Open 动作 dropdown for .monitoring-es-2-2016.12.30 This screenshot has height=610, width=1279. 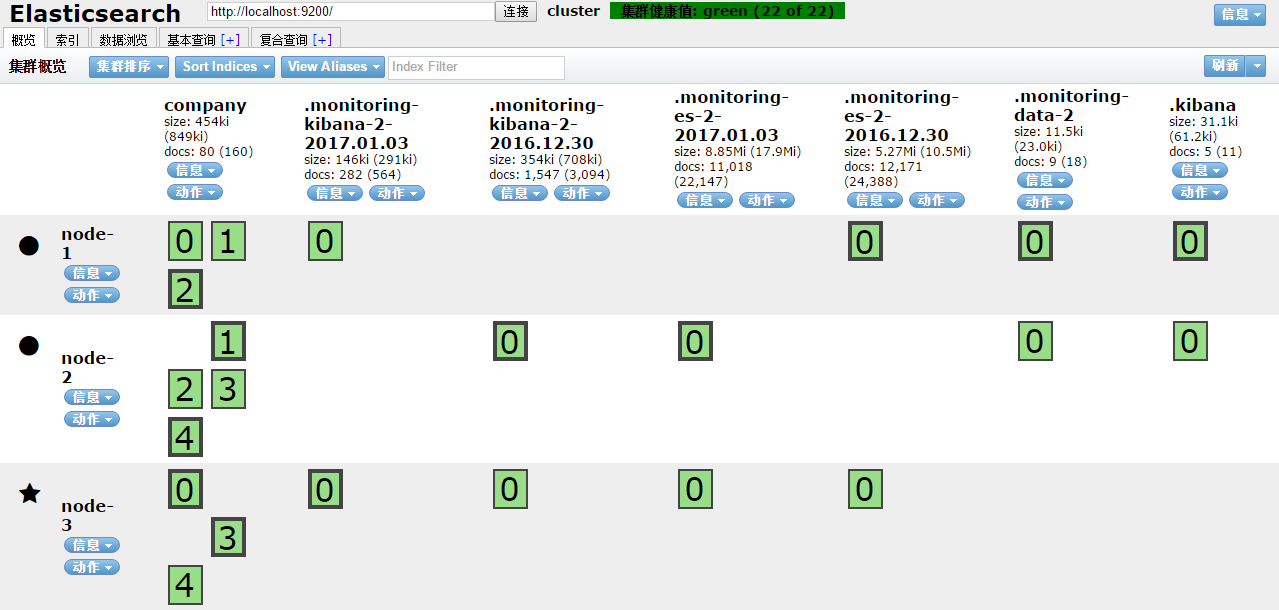[x=937, y=200]
